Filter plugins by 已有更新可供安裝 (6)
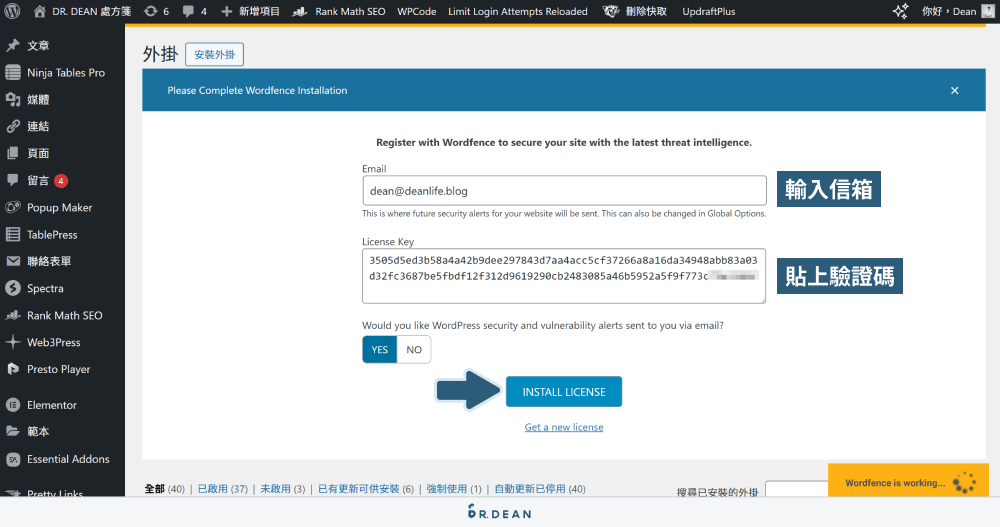1000x527 pixels. [366, 489]
